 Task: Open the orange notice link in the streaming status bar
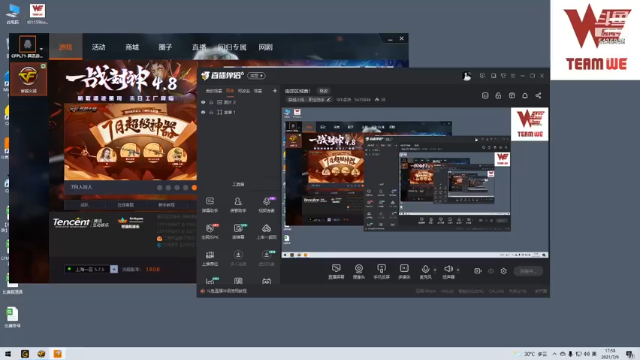[224, 291]
